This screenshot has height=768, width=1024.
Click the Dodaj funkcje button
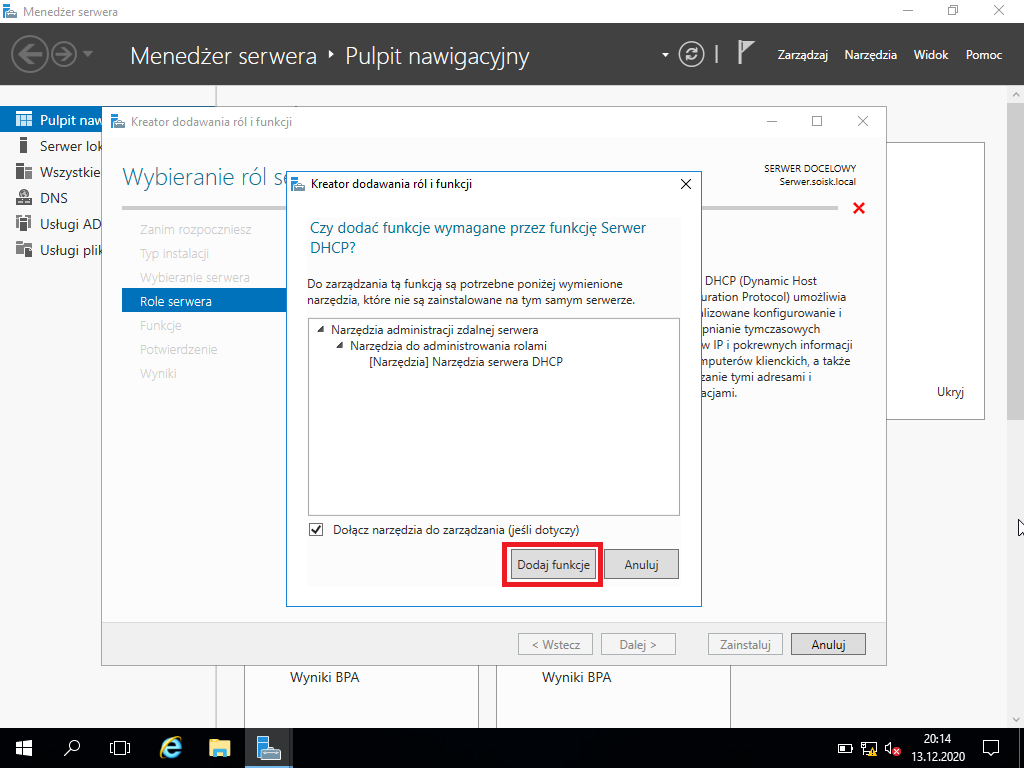click(553, 565)
